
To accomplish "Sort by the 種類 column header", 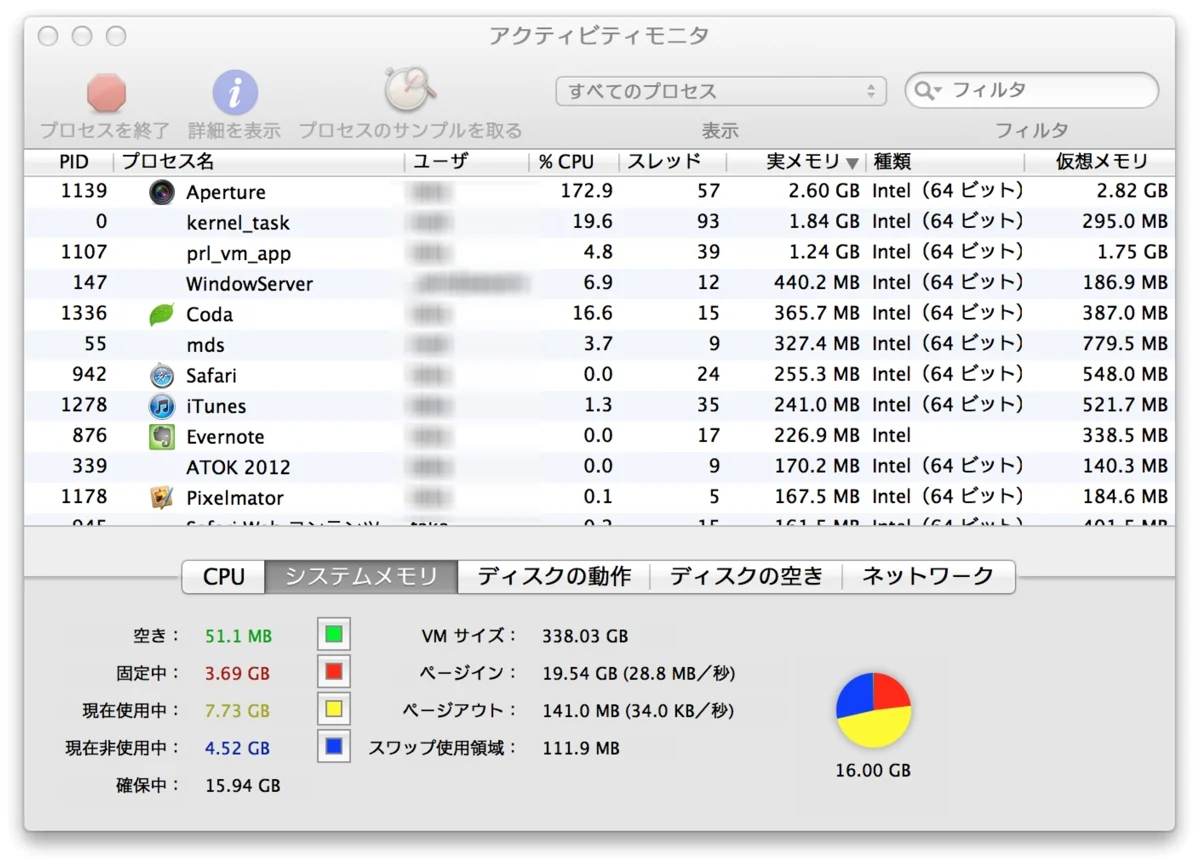I will 946,162.
